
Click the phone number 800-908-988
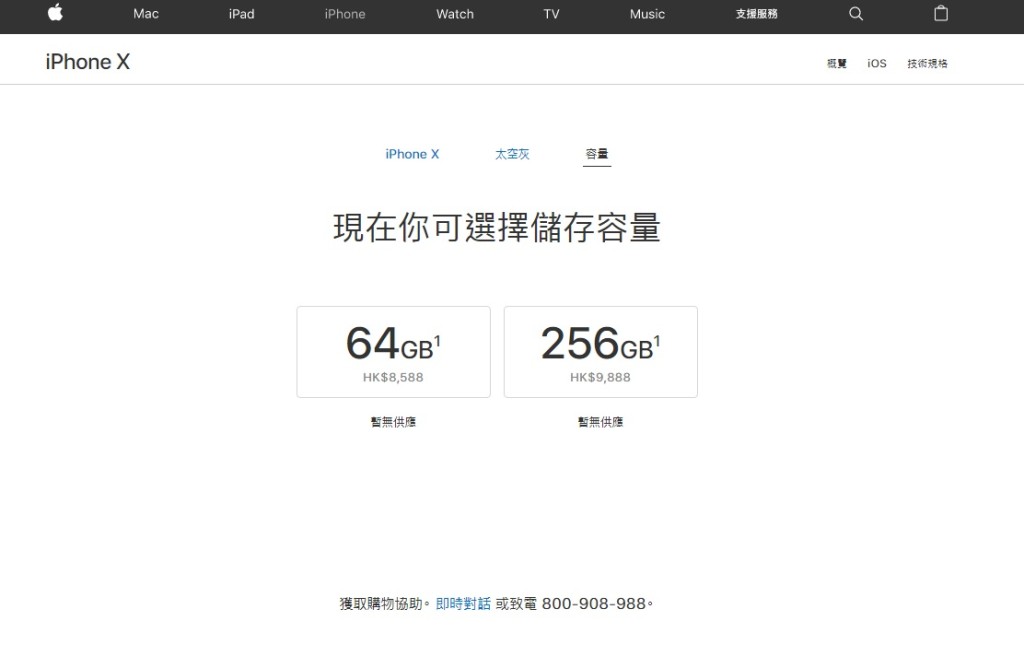(593, 604)
